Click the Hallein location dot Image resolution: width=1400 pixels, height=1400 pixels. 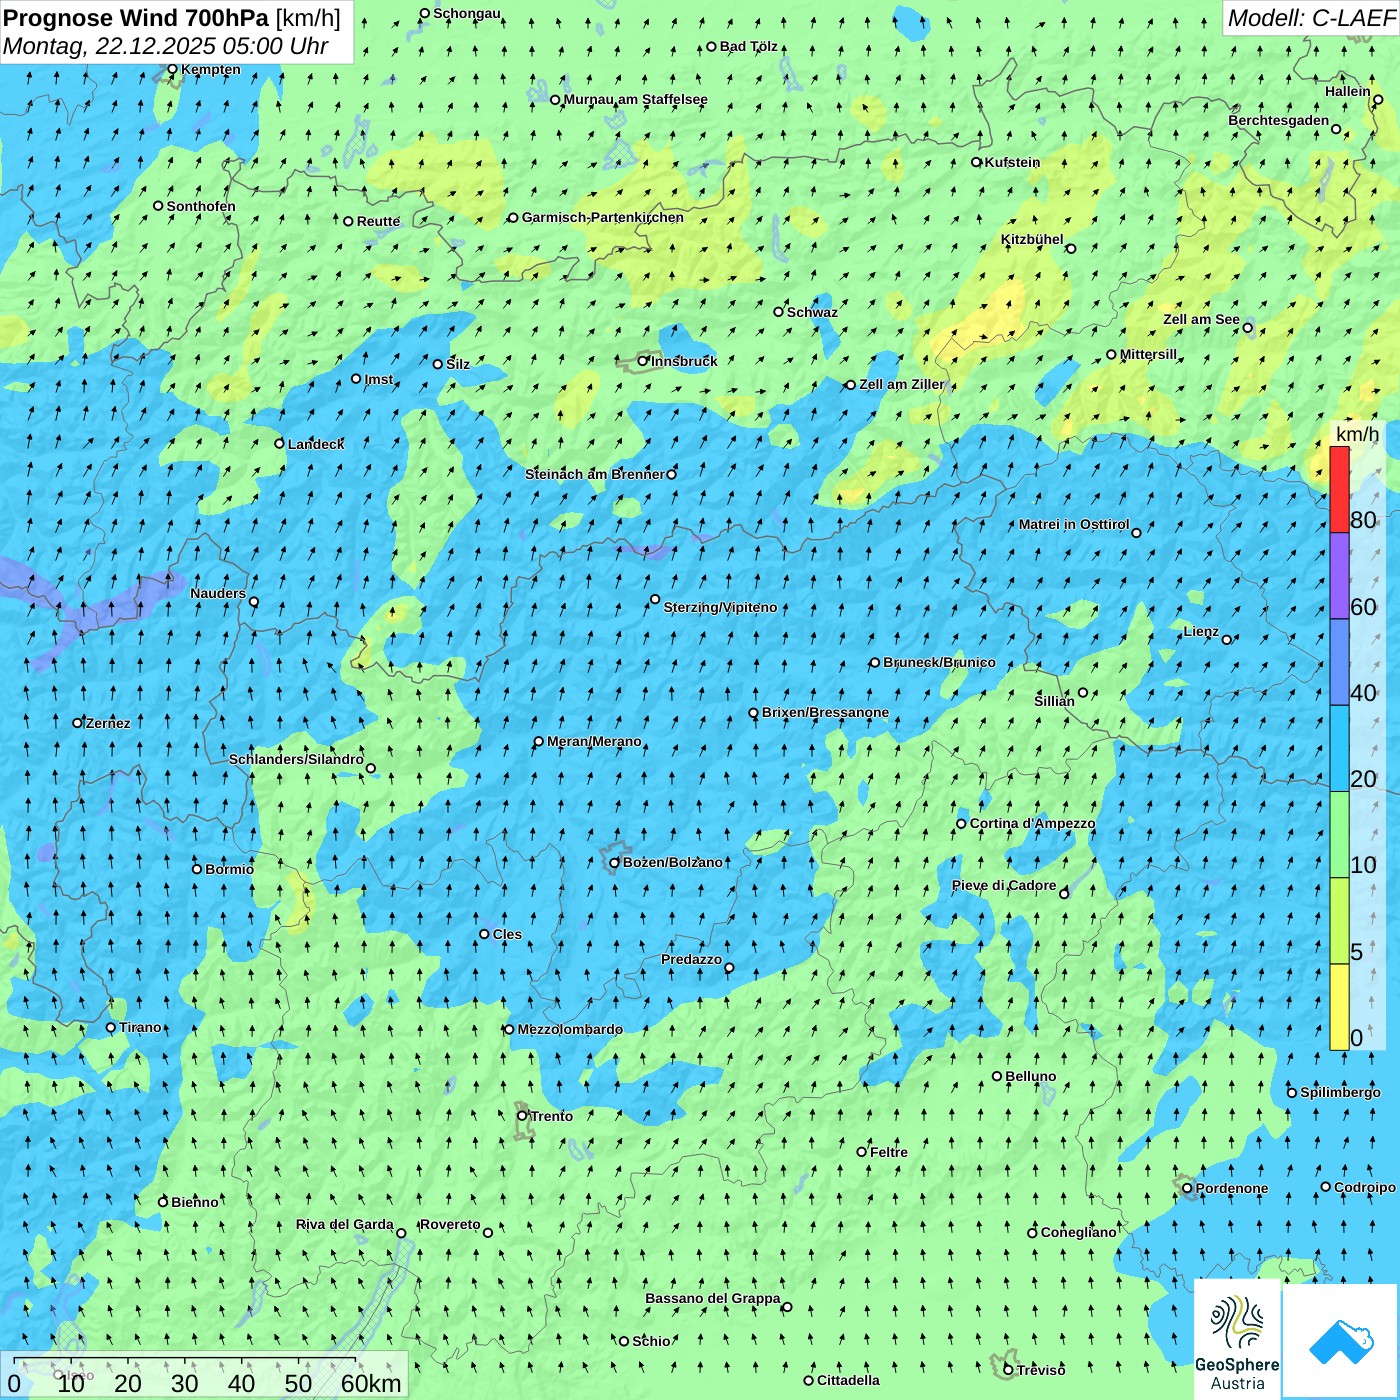tap(1377, 100)
